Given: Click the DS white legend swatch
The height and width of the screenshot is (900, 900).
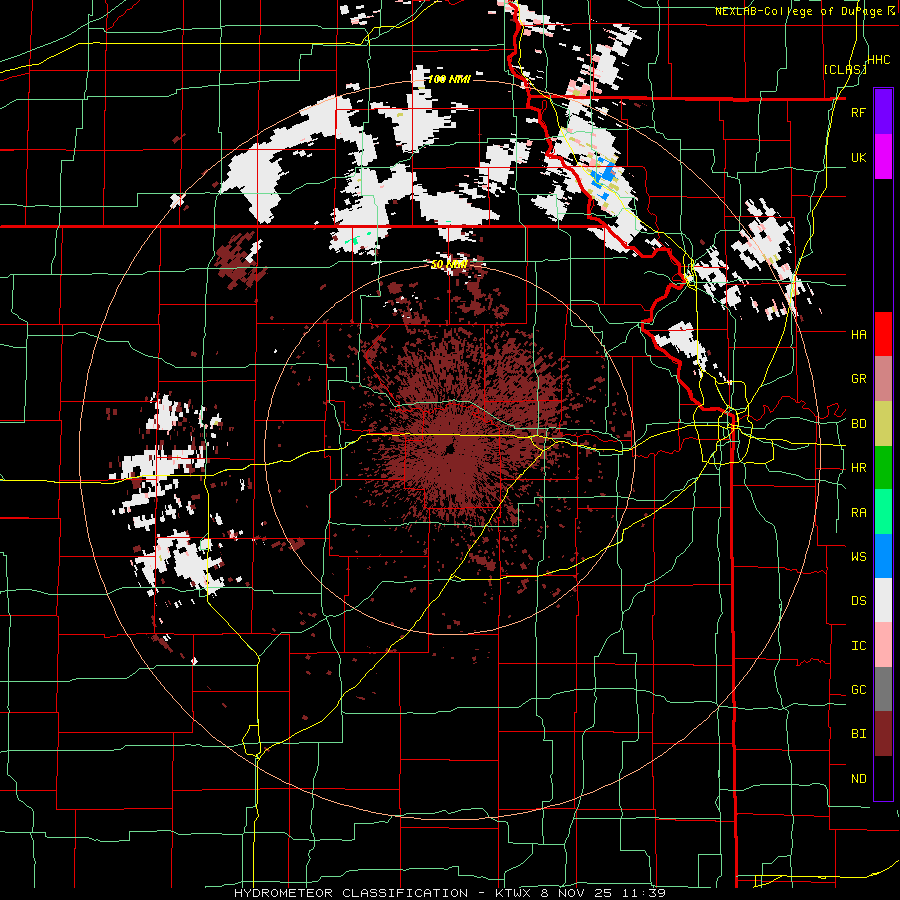Looking at the screenshot, I should pyautogui.click(x=883, y=601).
